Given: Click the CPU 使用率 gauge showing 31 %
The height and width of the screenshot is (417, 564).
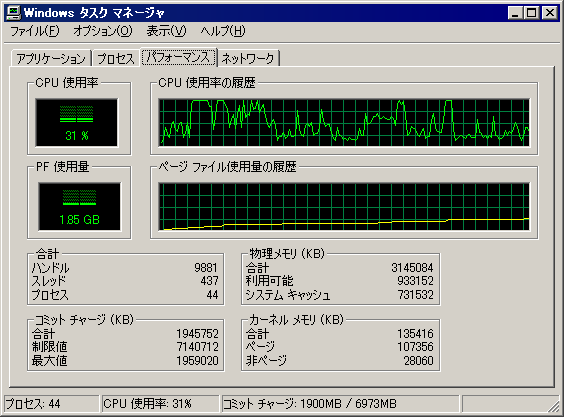Looking at the screenshot, I should click(77, 123).
